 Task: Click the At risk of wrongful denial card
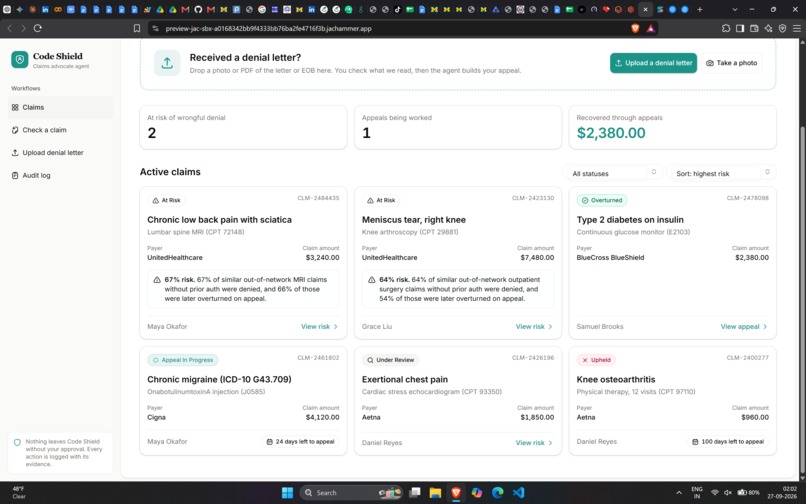(x=243, y=128)
